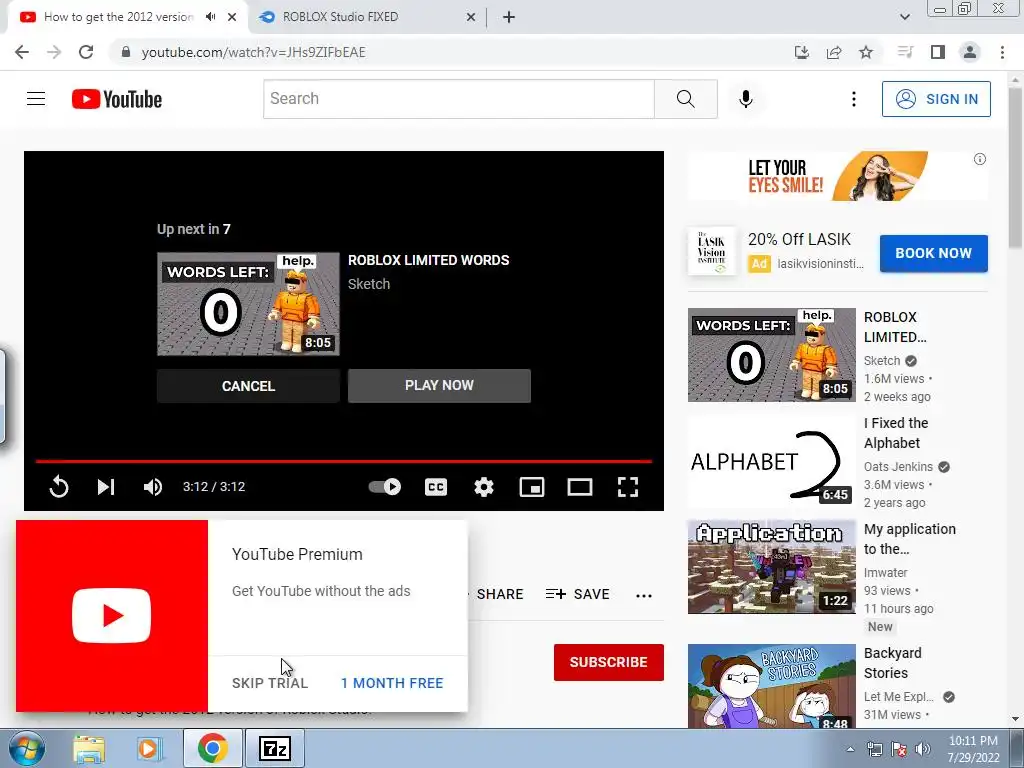The width and height of the screenshot is (1024, 768).
Task: Replay the finished video
Action: [x=59, y=487]
